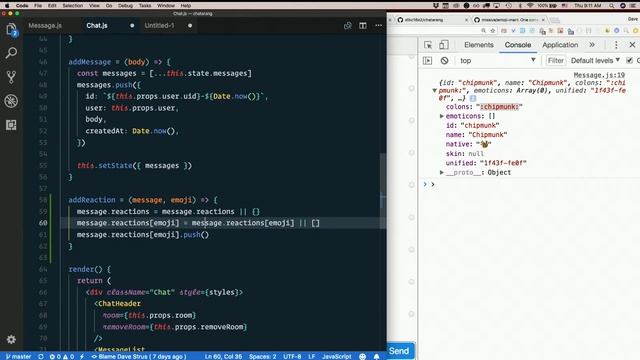Image resolution: width=640 pixels, height=360 pixels.
Task: Select the Console tab in DevTools
Action: (x=518, y=45)
